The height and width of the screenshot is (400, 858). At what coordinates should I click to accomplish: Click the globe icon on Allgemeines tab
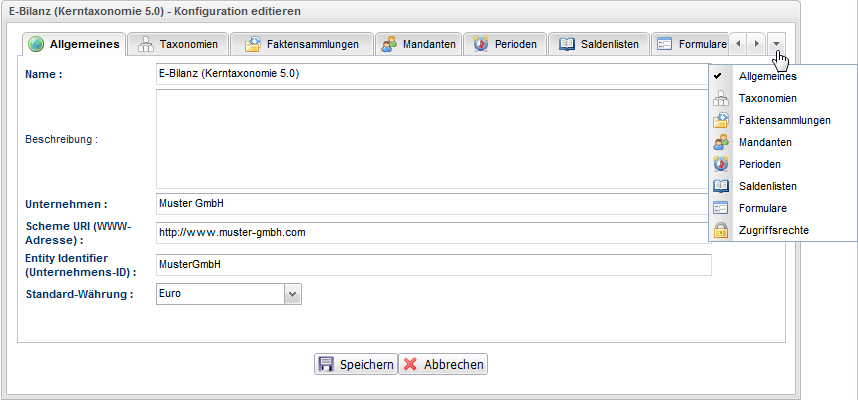pos(36,44)
